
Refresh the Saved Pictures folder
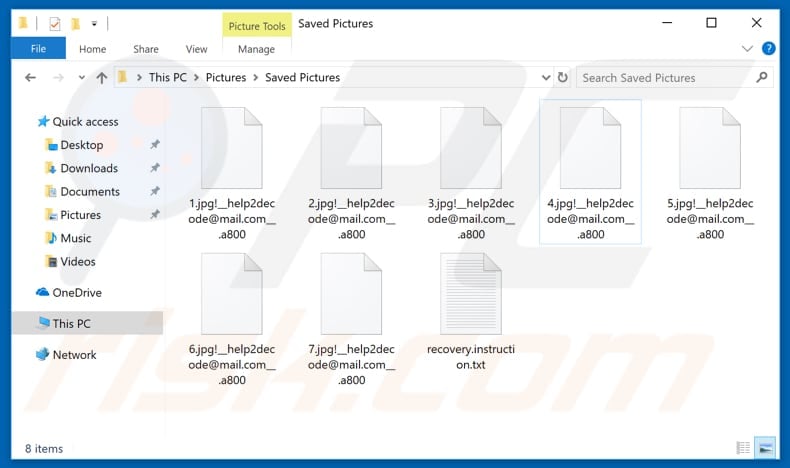point(563,78)
